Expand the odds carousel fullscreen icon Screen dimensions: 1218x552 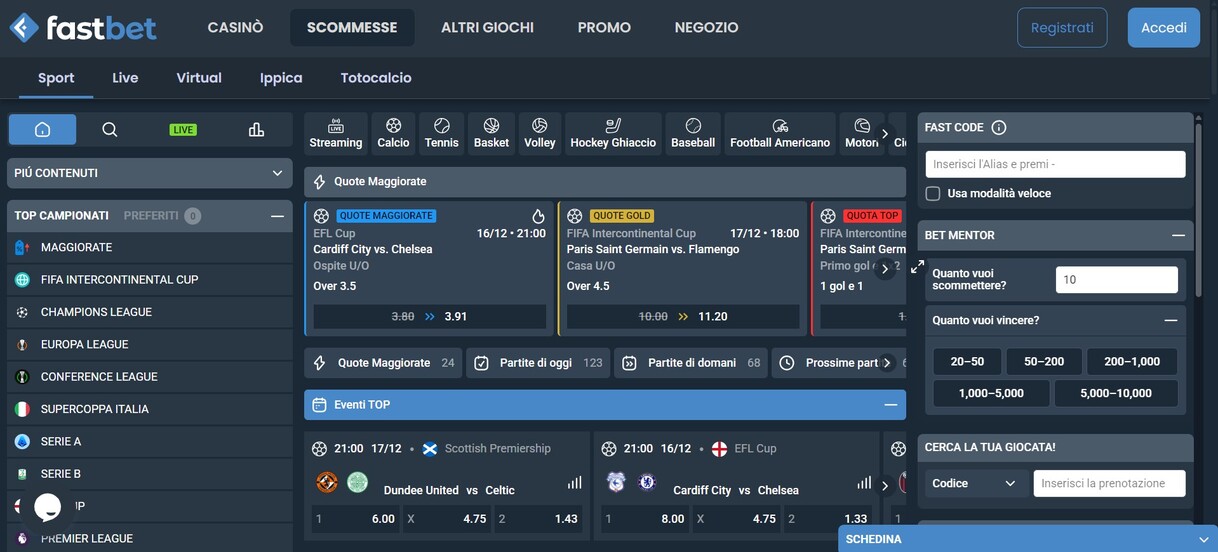pyautogui.click(x=918, y=267)
